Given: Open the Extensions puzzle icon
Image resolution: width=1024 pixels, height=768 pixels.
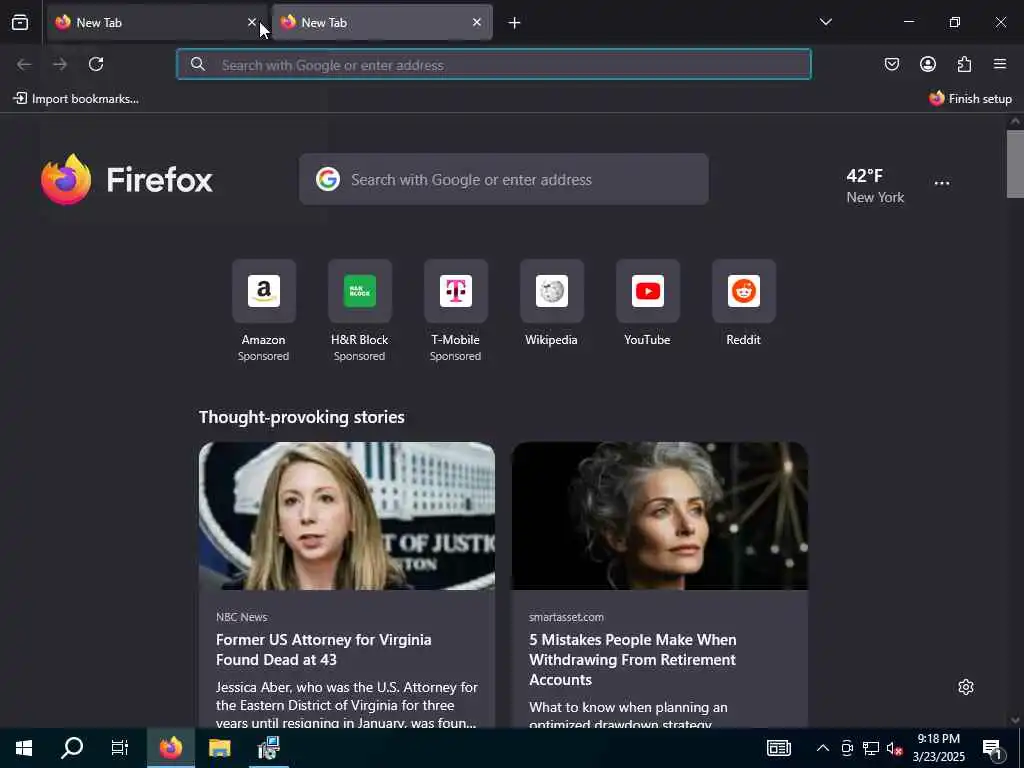Looking at the screenshot, I should (964, 64).
